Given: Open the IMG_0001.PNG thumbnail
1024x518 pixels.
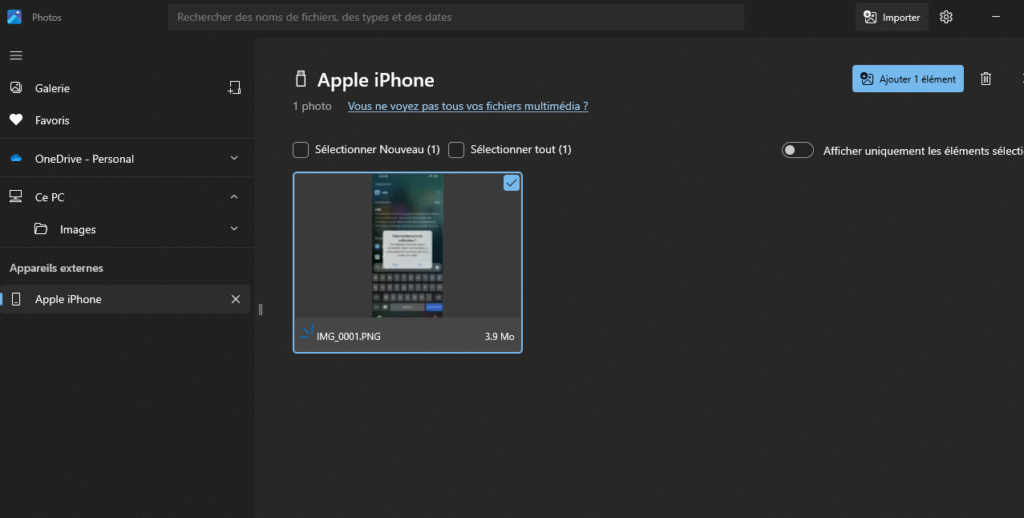Looking at the screenshot, I should tap(408, 246).
